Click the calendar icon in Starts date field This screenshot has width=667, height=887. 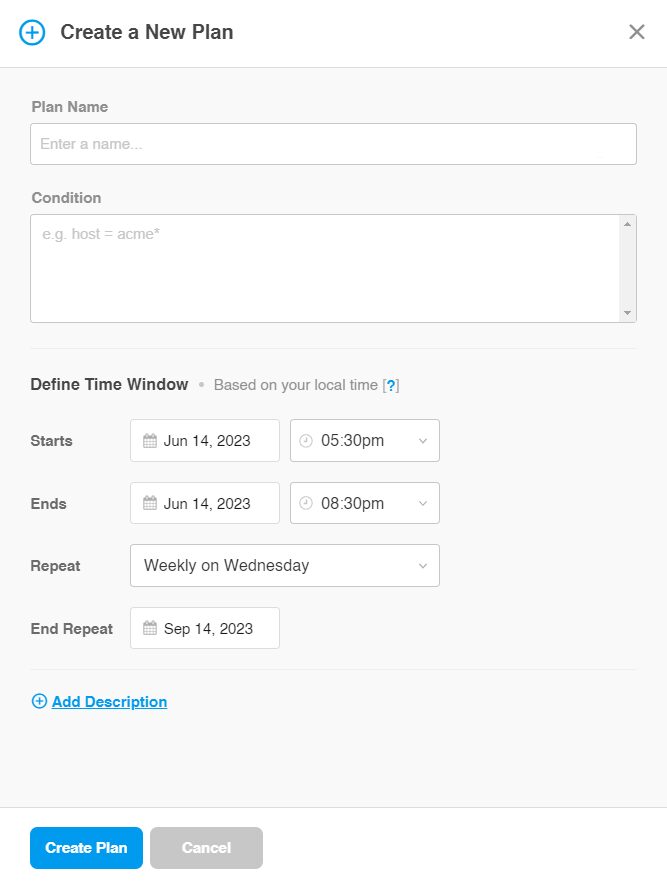point(150,441)
